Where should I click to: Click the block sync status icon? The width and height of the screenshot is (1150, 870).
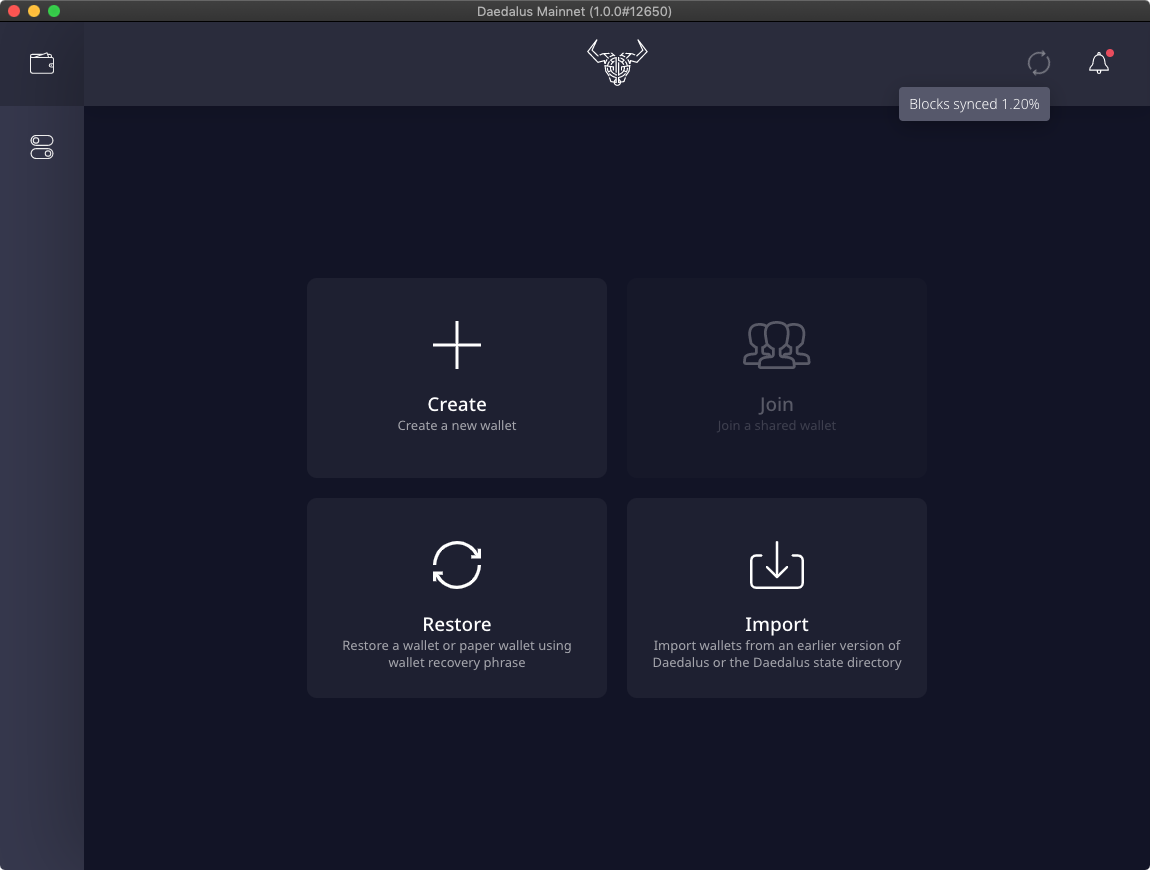pyautogui.click(x=1039, y=63)
